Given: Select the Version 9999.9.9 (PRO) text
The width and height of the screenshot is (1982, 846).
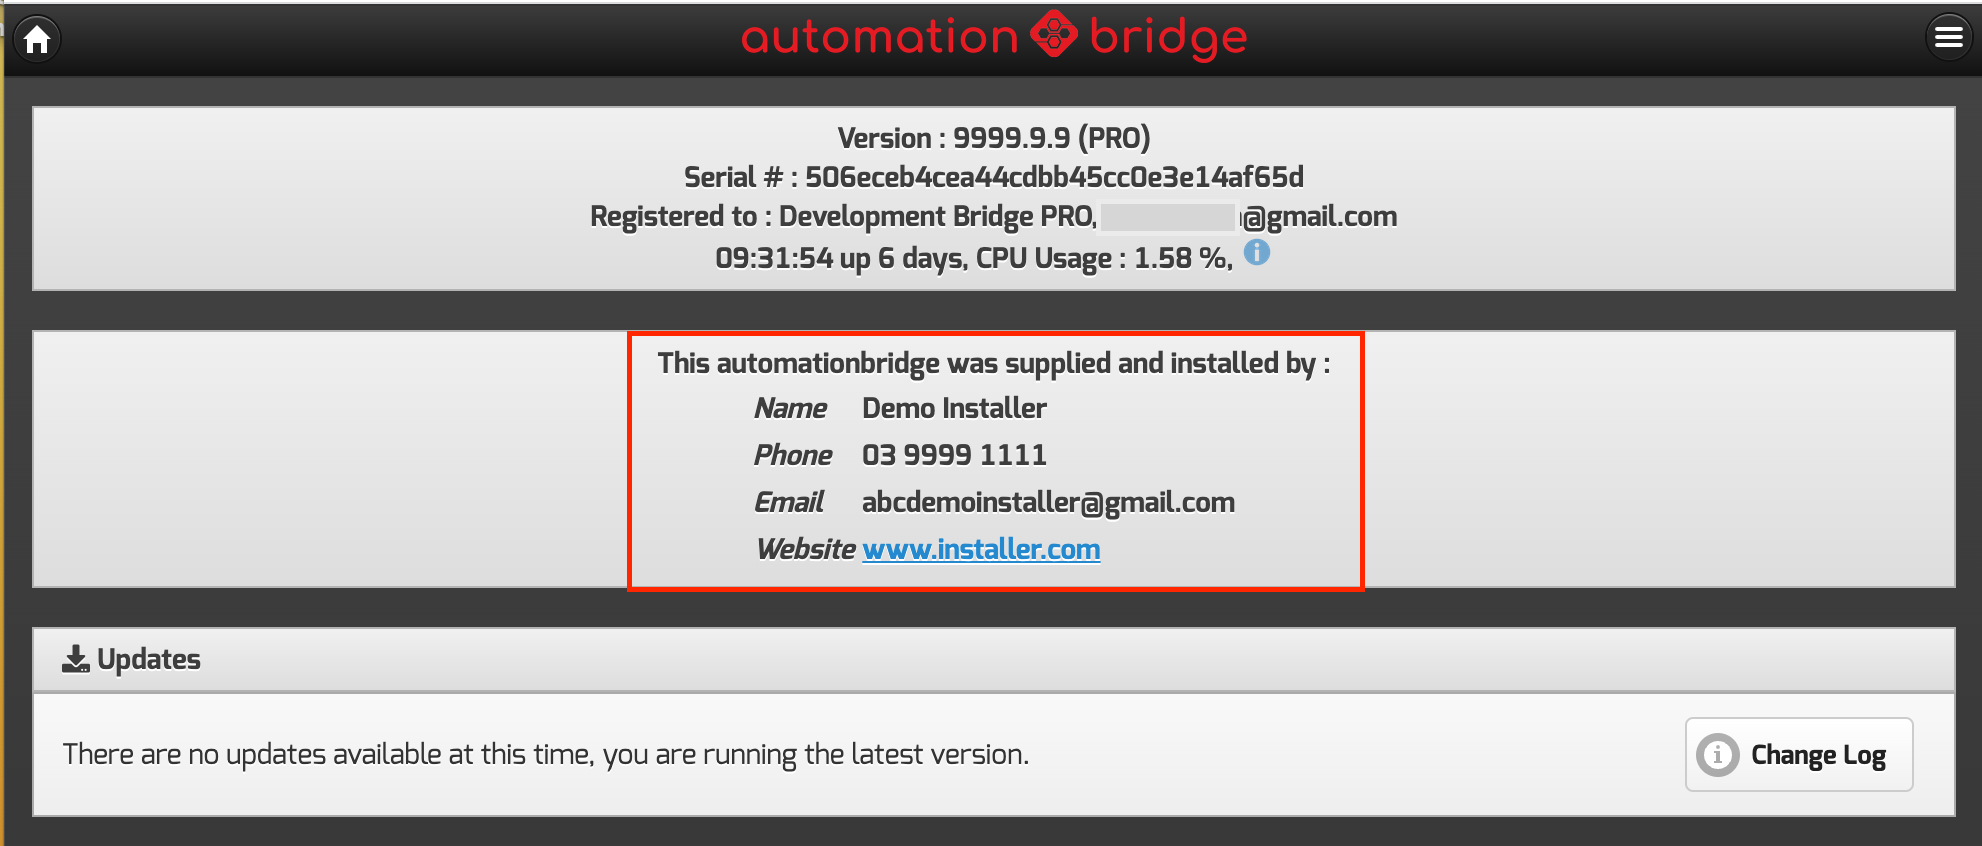Looking at the screenshot, I should 993,138.
